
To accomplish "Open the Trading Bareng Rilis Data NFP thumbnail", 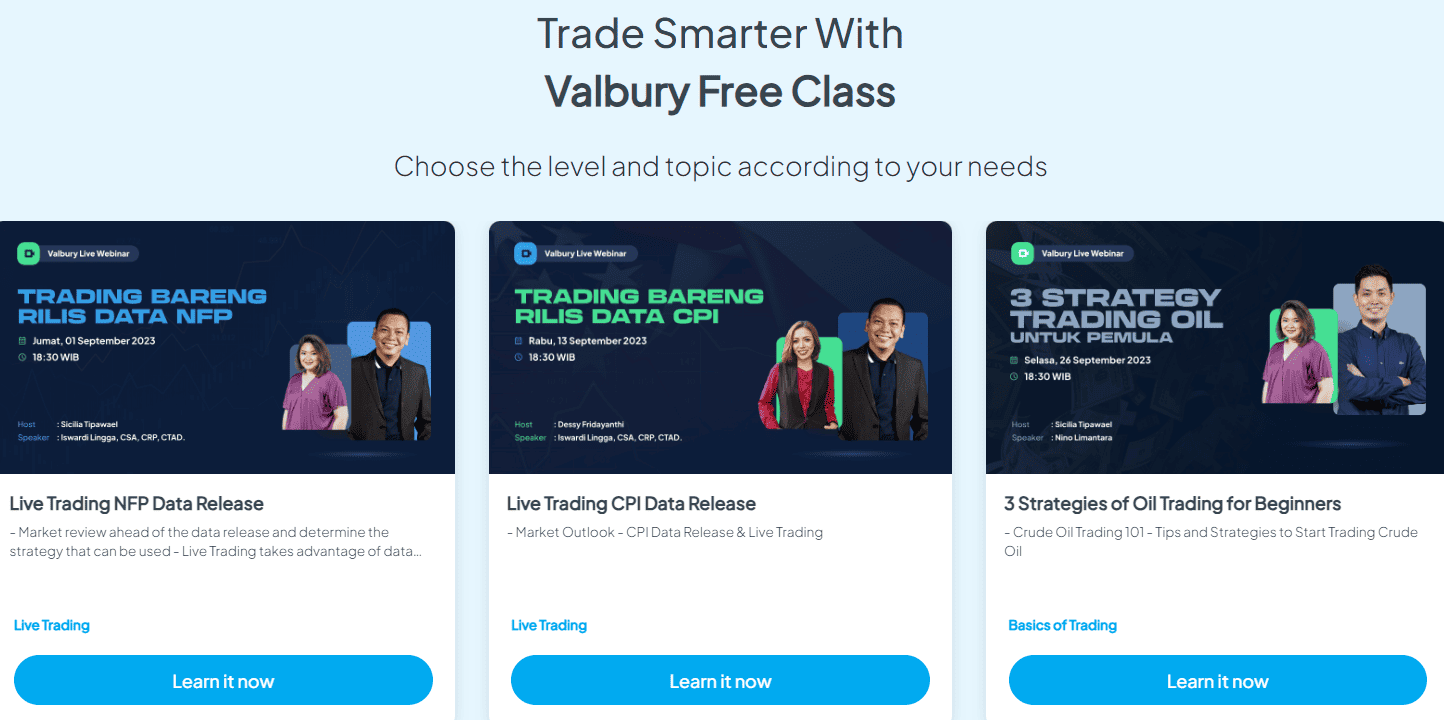I will pos(227,347).
